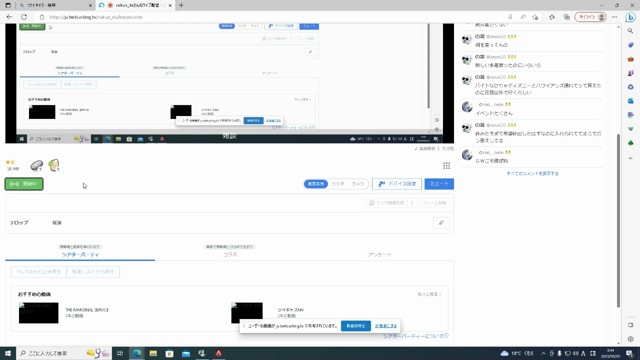
Task: Select the screen share mode pill
Action: click(x=316, y=184)
